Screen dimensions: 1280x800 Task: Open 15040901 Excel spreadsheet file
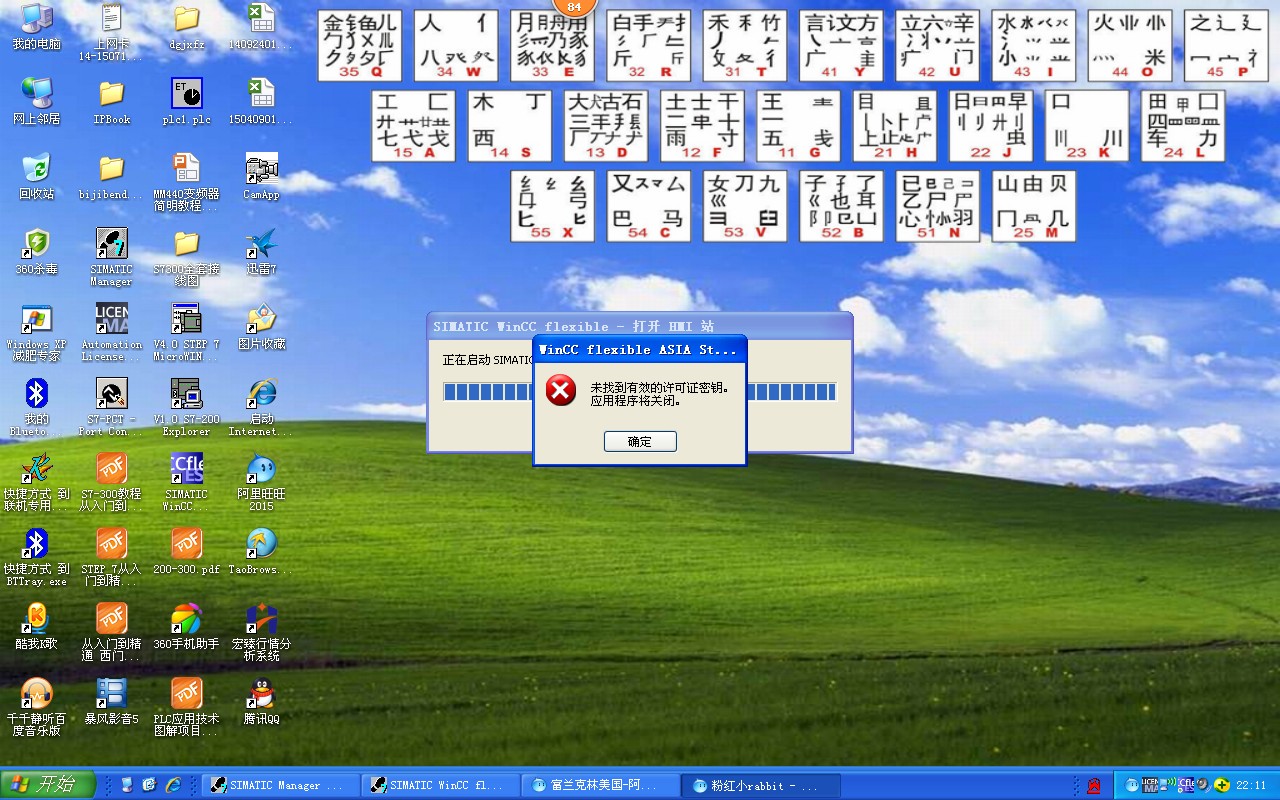pos(261,102)
